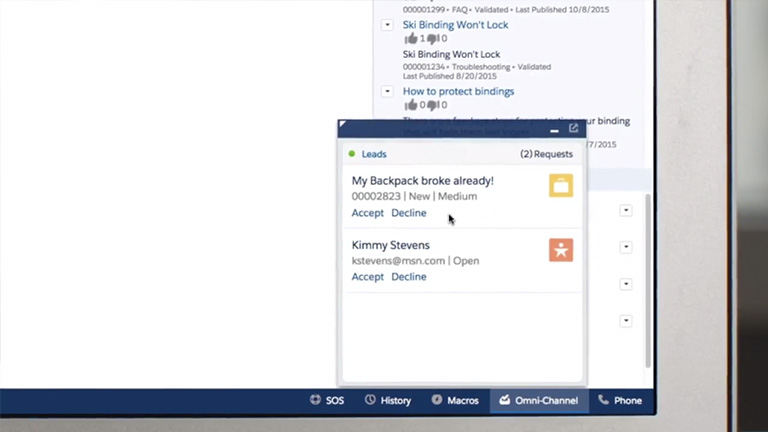The width and height of the screenshot is (768, 432).
Task: Click the yellow case briefcase icon
Action: pyautogui.click(x=561, y=186)
